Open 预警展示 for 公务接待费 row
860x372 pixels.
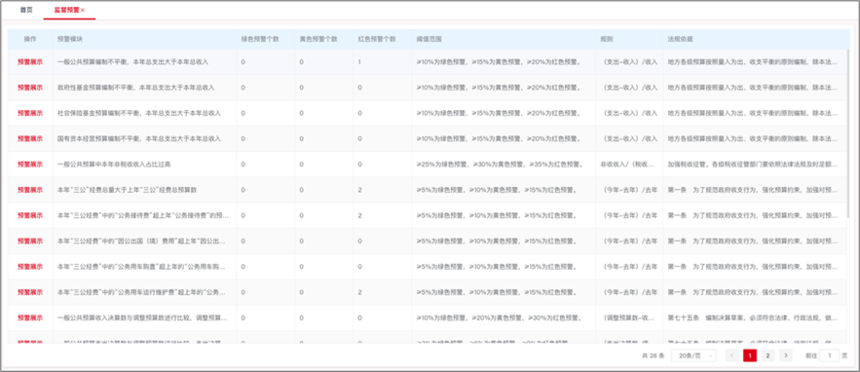click(30, 216)
